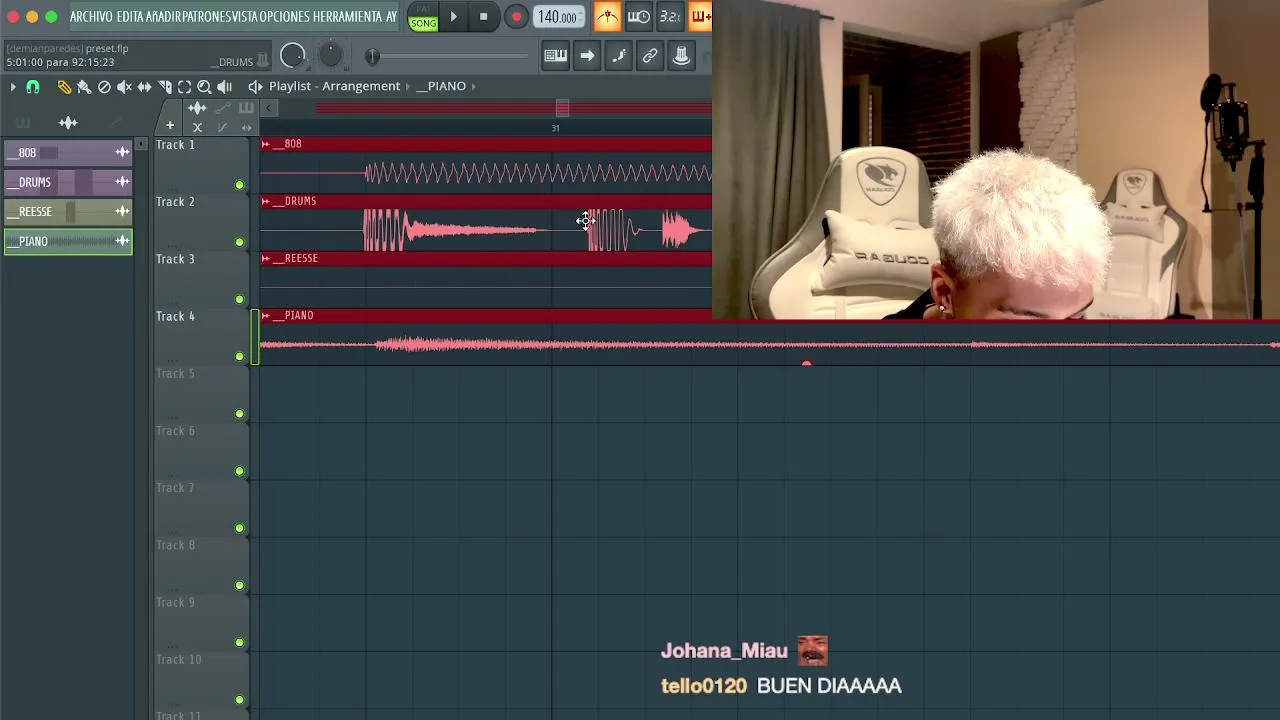Expand the arrow after Playlist - Arrangement
Viewport: 1280px width, 720px height.
pos(408,86)
